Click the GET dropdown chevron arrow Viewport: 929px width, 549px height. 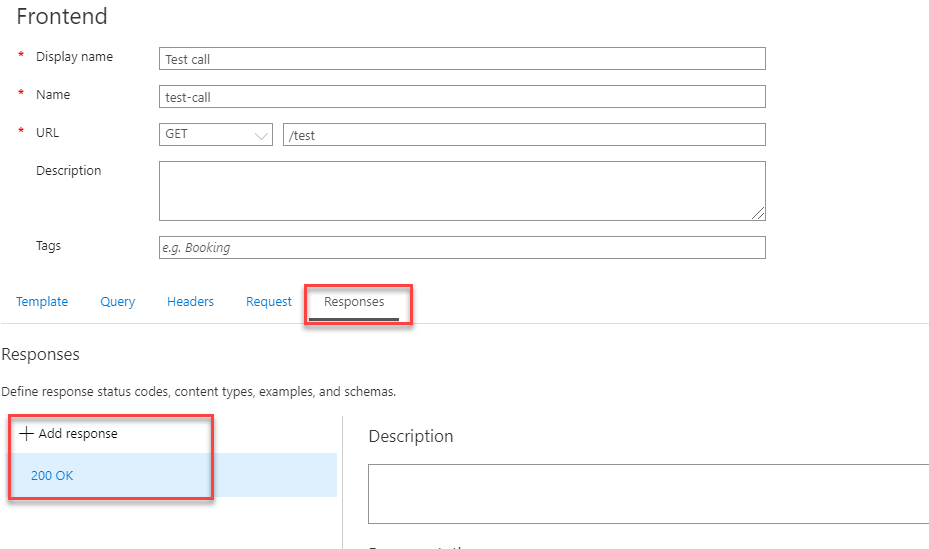point(261,136)
